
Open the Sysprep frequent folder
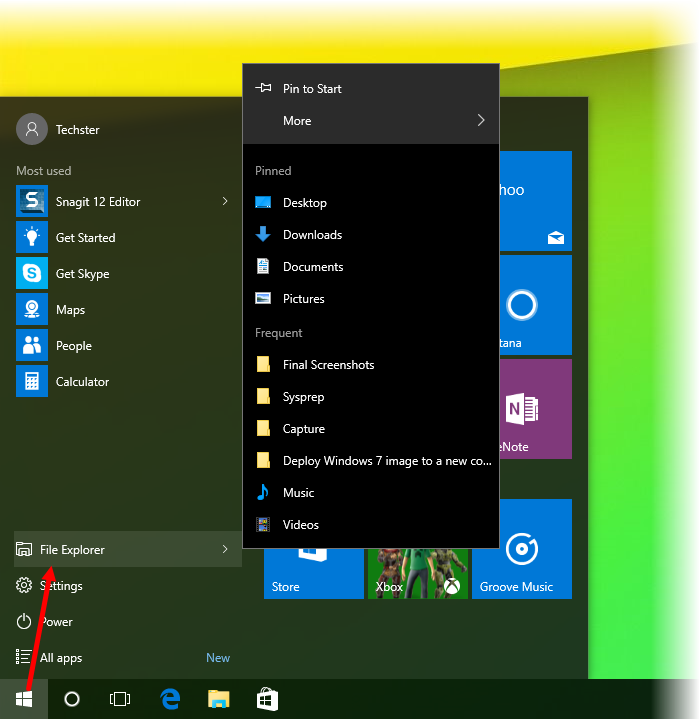coord(370,397)
